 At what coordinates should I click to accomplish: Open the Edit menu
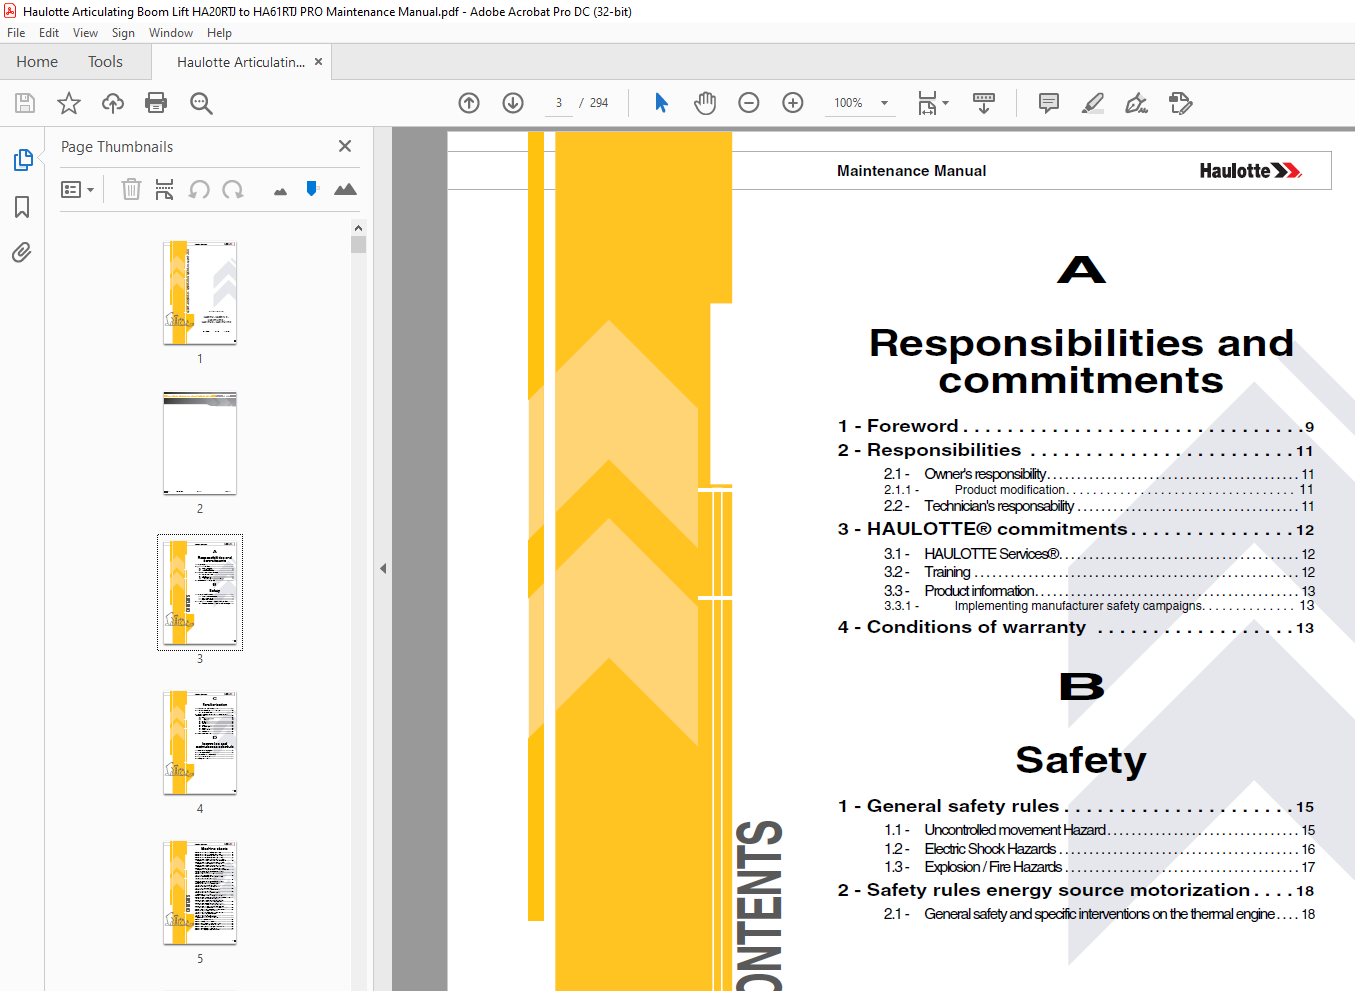(49, 33)
